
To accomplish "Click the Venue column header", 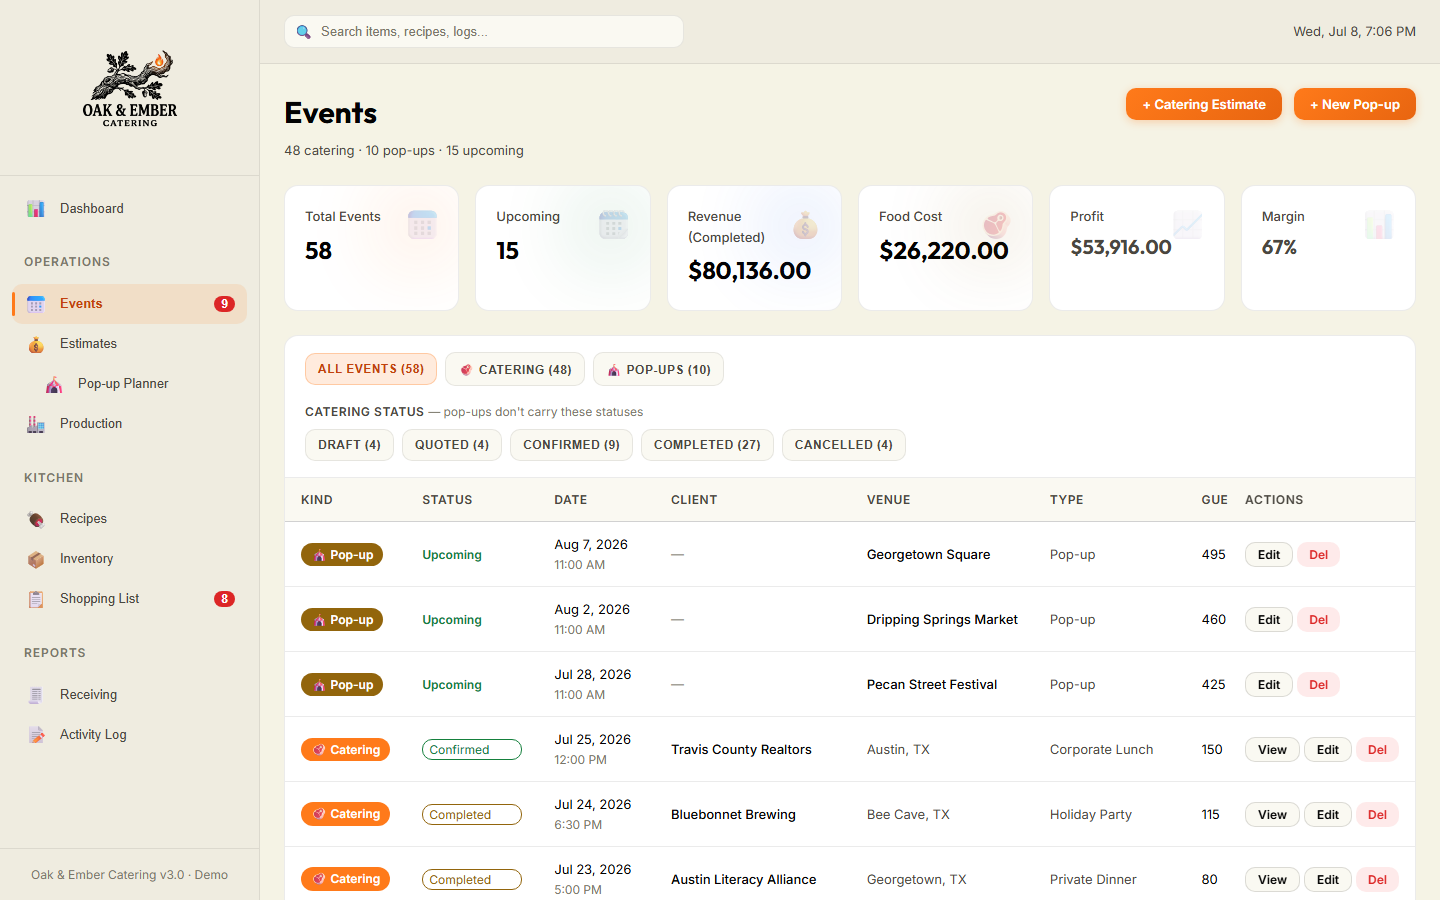I will [889, 500].
